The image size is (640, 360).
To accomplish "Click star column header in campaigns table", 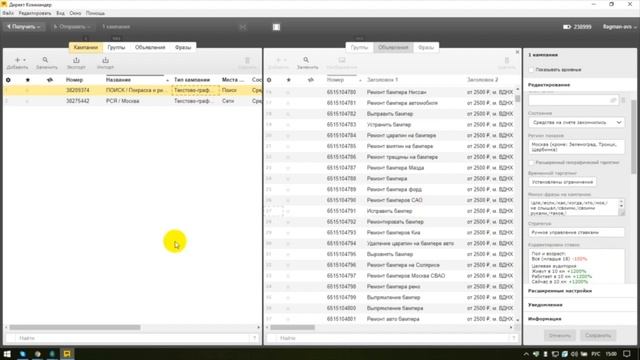I will point(28,80).
